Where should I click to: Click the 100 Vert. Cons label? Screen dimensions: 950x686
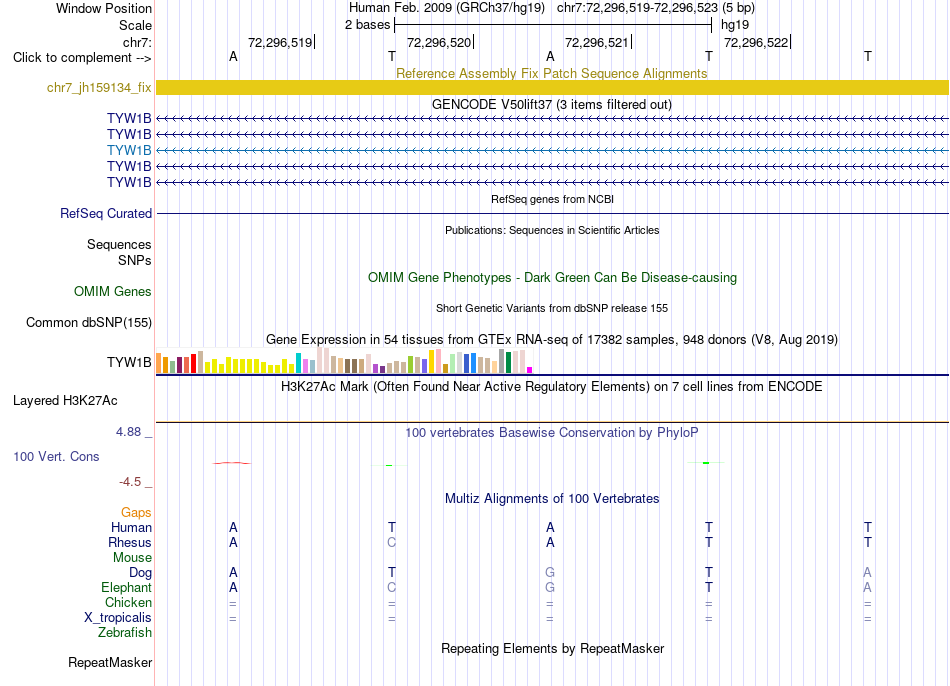click(x=56, y=456)
